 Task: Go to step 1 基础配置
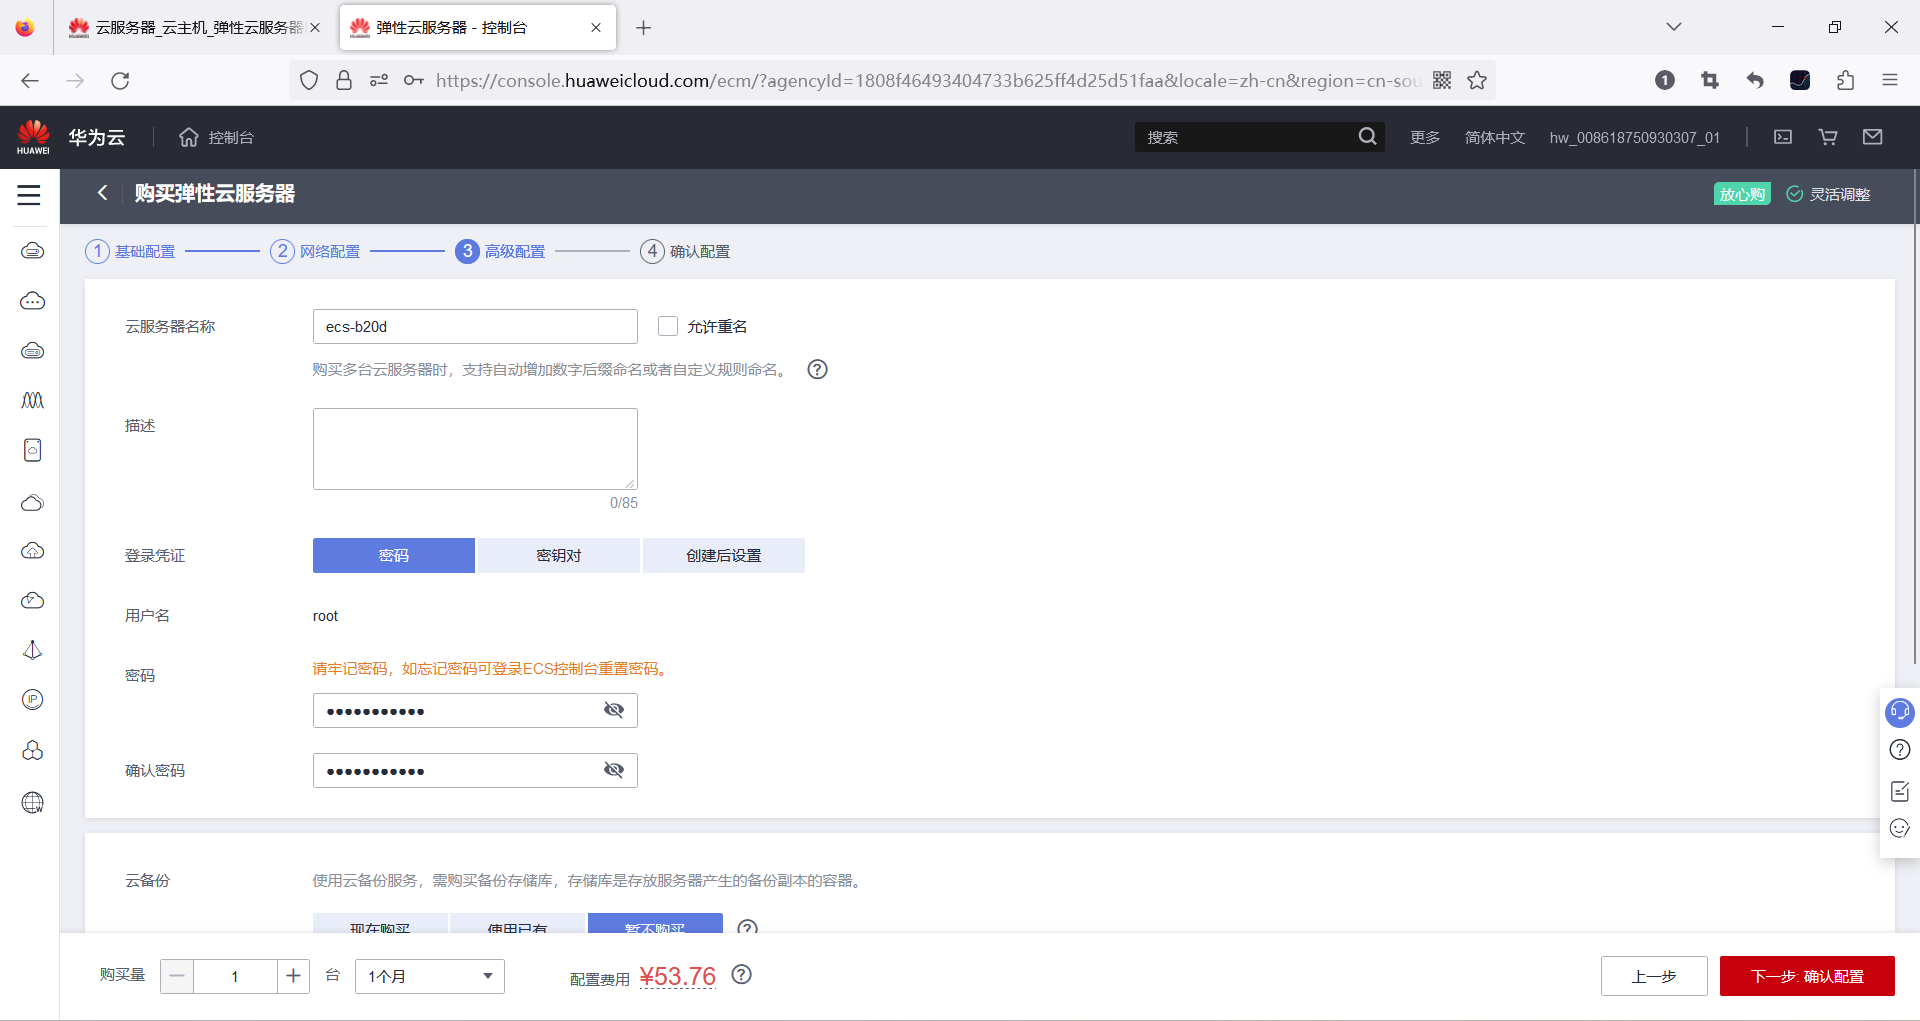coord(131,251)
